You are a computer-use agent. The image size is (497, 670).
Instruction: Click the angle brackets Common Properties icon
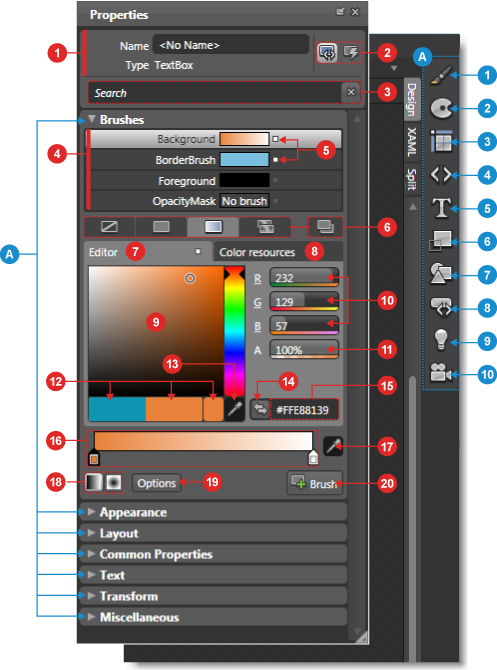tap(441, 175)
